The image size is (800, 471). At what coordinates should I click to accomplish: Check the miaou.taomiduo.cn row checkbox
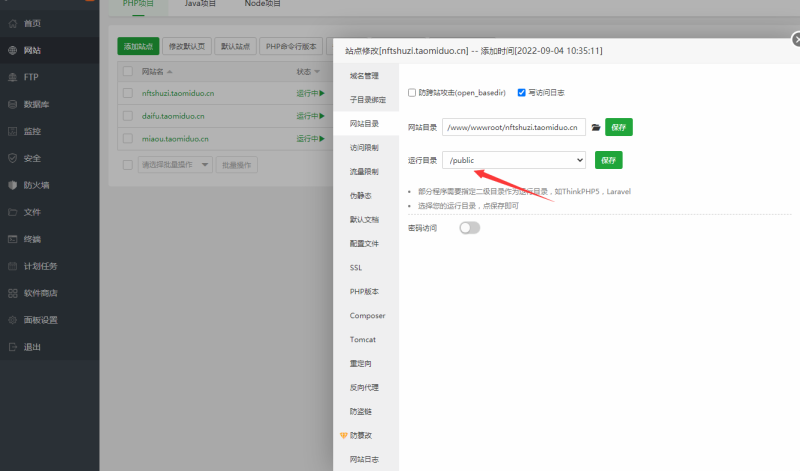pyautogui.click(x=128, y=138)
